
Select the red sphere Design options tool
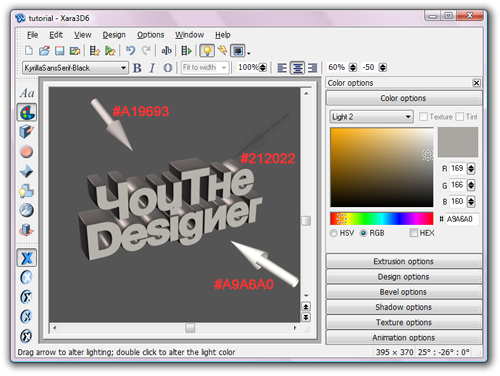(x=27, y=152)
